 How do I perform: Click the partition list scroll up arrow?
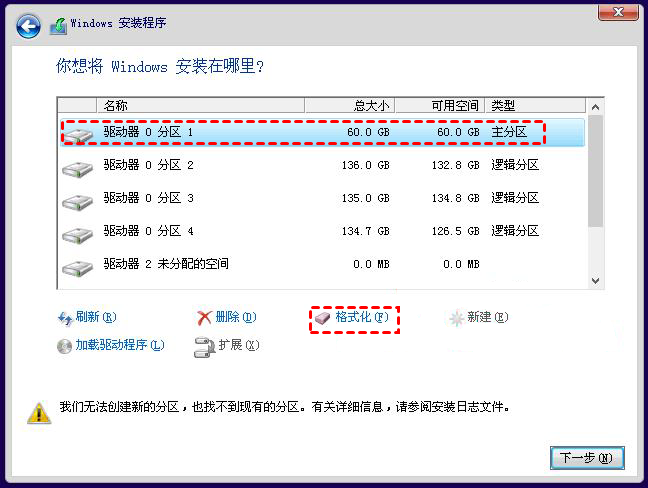click(596, 107)
